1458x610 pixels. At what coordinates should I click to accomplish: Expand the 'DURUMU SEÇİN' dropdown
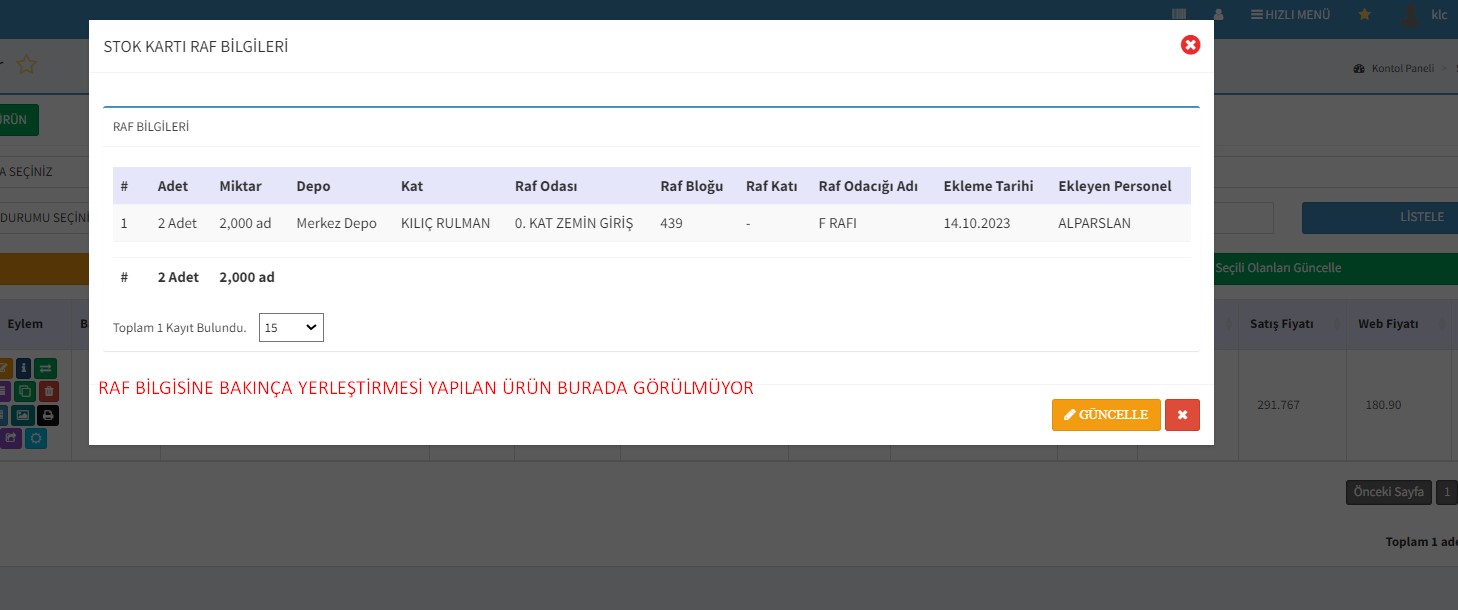coord(40,218)
